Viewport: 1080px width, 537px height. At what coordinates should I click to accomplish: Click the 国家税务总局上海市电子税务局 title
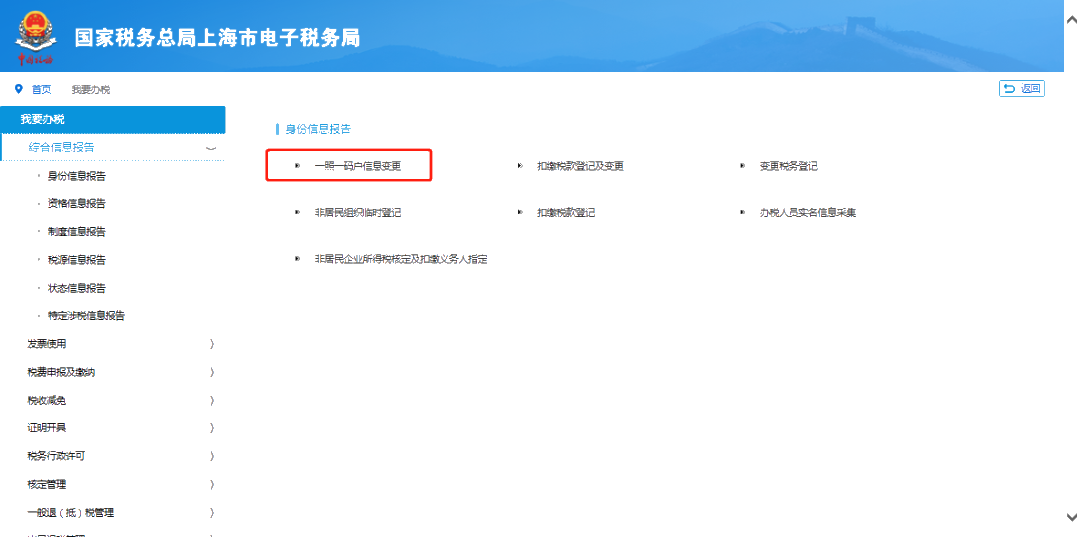[217, 38]
